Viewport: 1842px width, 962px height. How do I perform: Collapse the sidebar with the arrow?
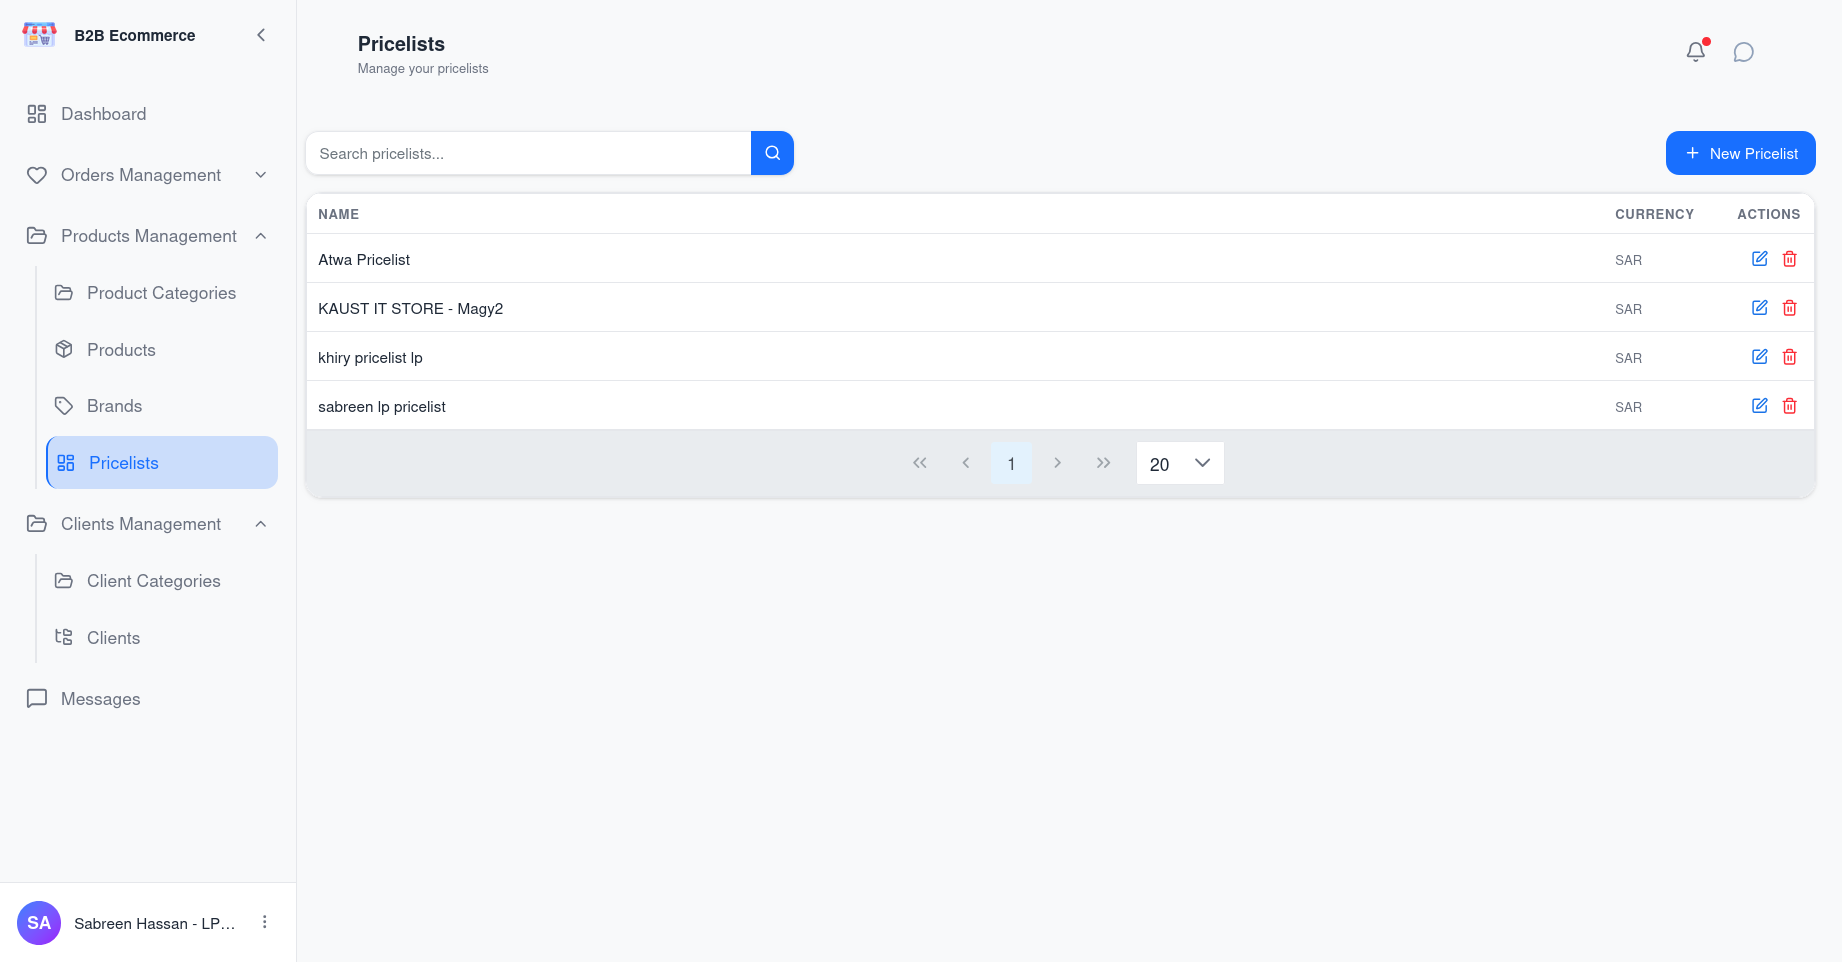[261, 35]
